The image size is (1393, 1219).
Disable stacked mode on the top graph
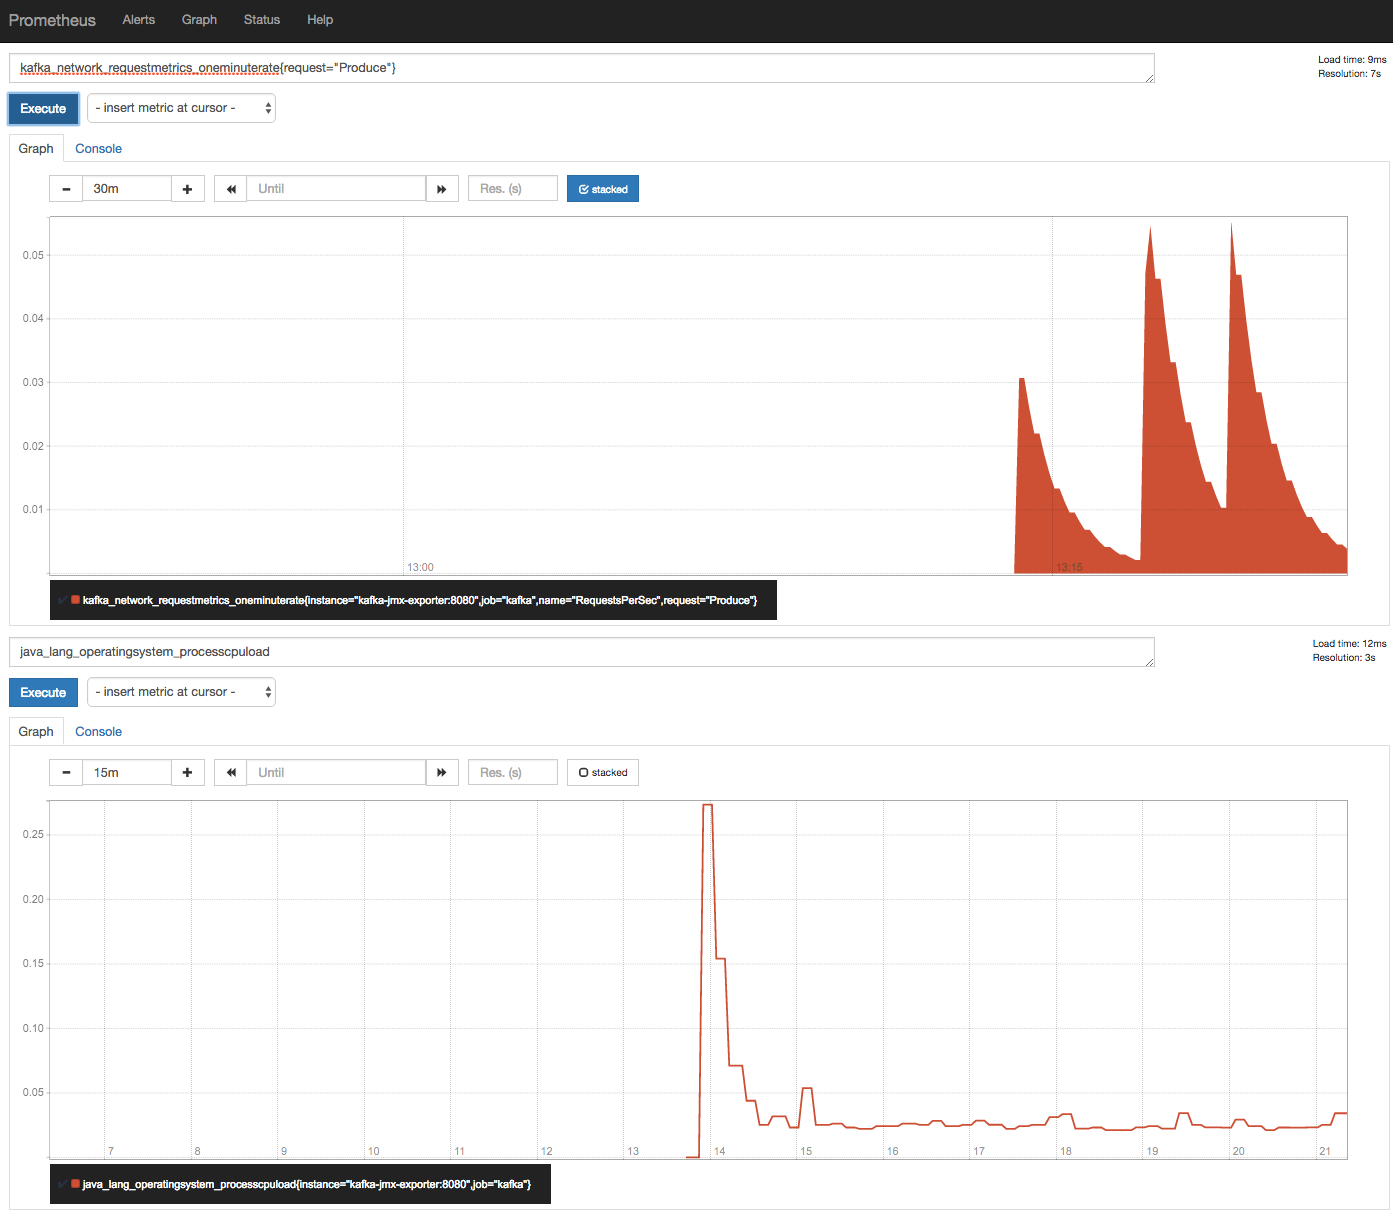602,188
